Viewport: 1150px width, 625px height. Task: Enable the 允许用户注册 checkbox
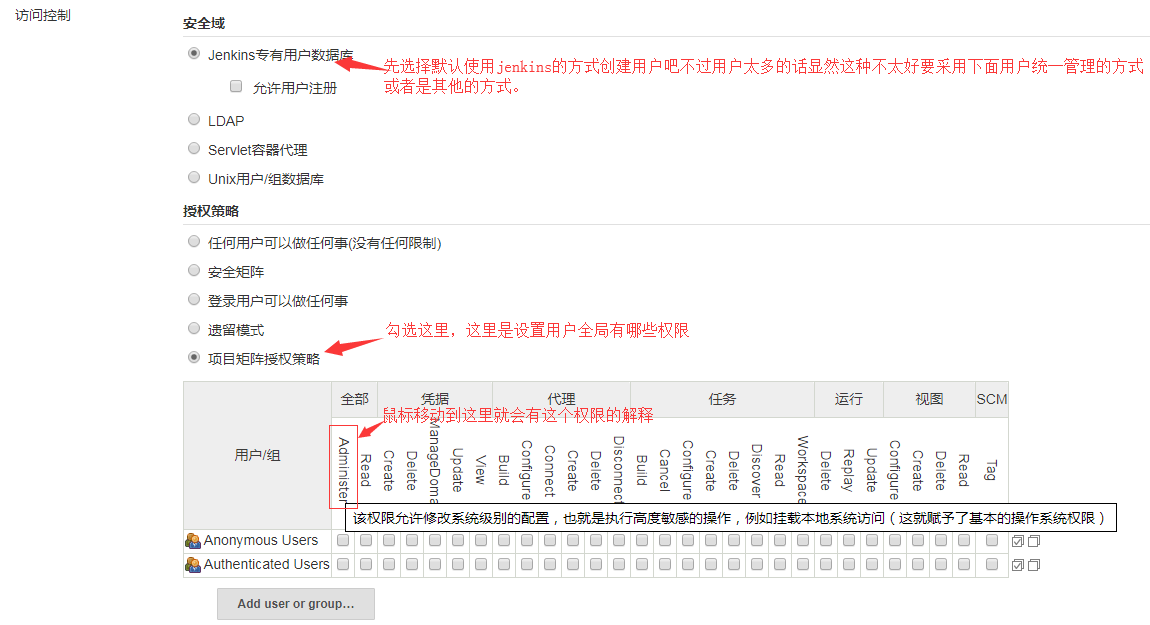[x=237, y=87]
